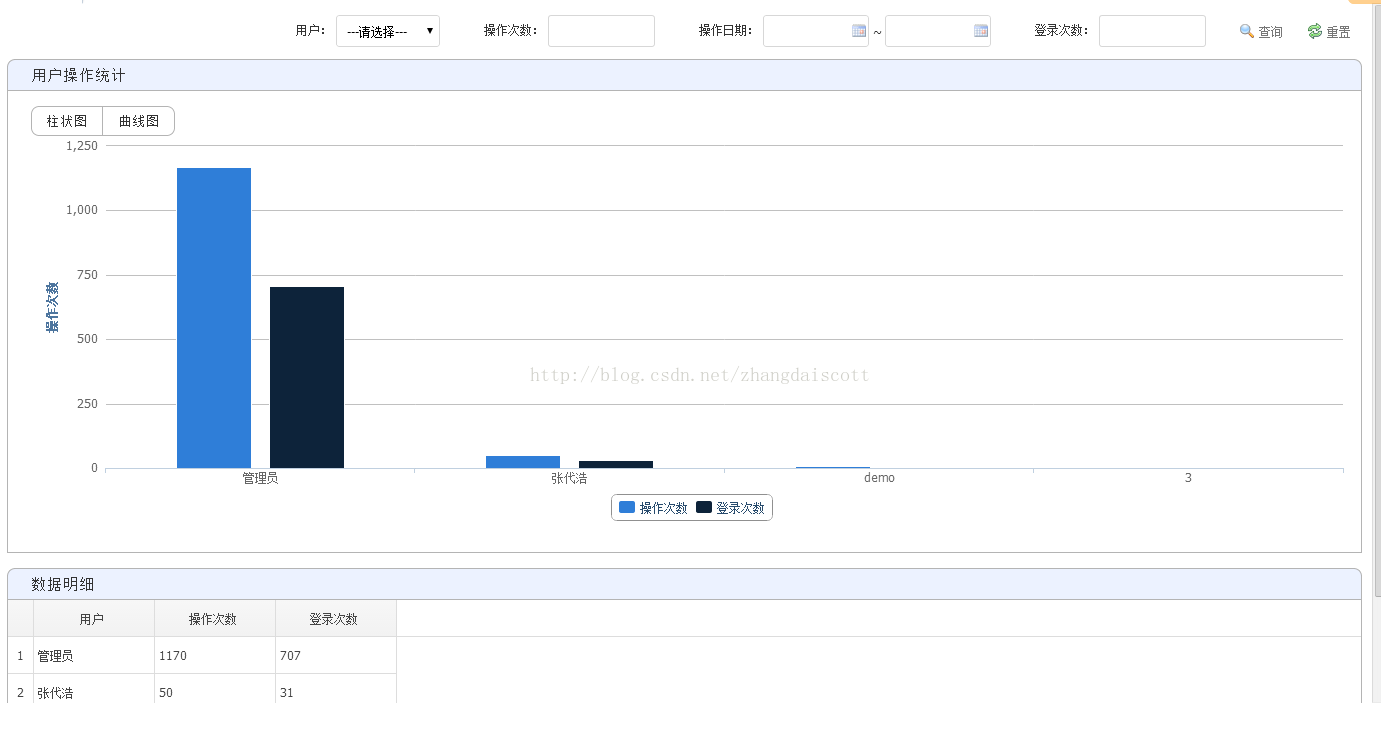The height and width of the screenshot is (729, 1381).
Task: Toggle 登录次数 series in chart legend
Action: point(730,508)
